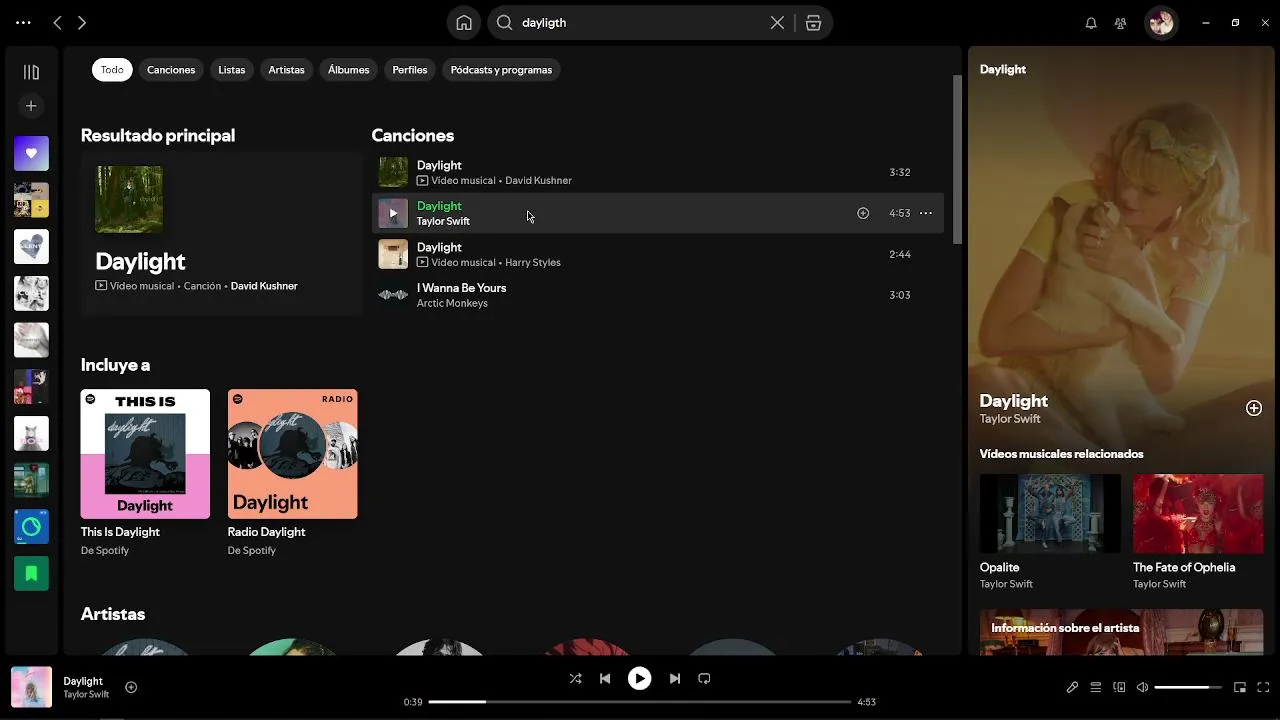Click the Arctic Monkeys artist link
This screenshot has width=1280, height=720.
click(x=452, y=303)
